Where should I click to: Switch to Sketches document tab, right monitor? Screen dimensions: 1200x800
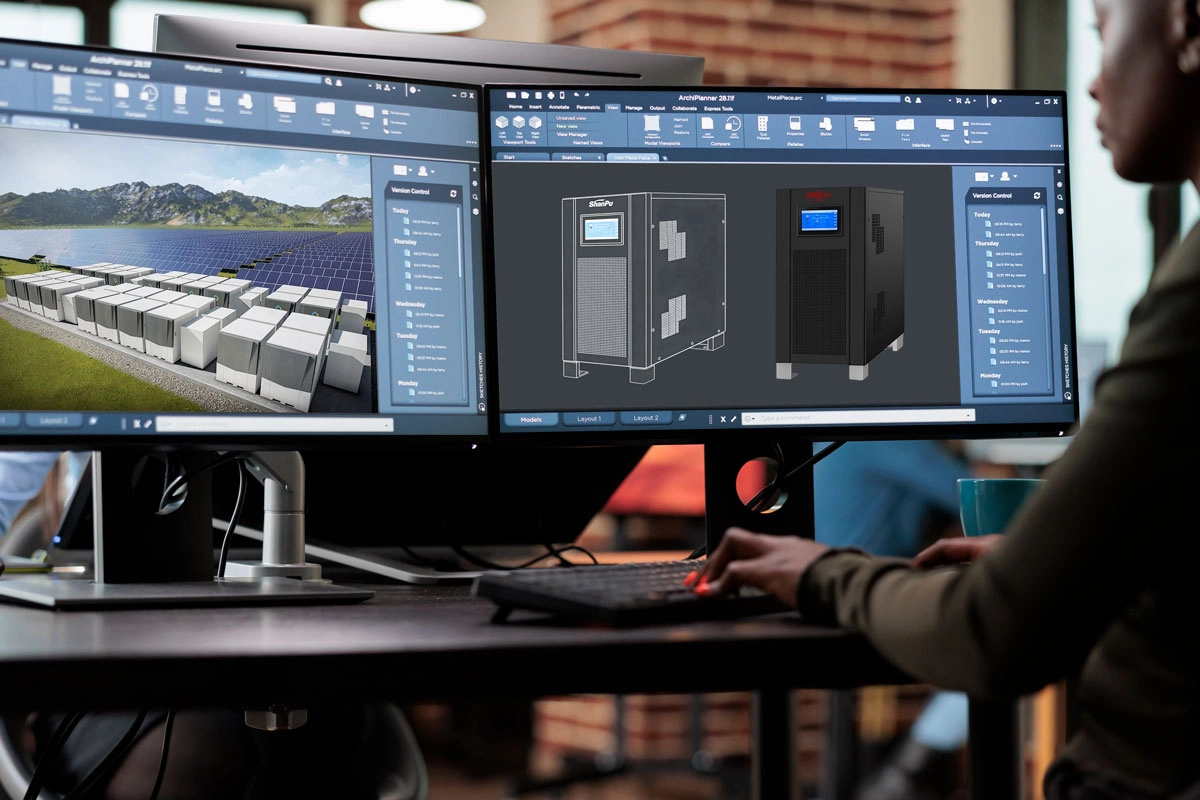(x=578, y=157)
